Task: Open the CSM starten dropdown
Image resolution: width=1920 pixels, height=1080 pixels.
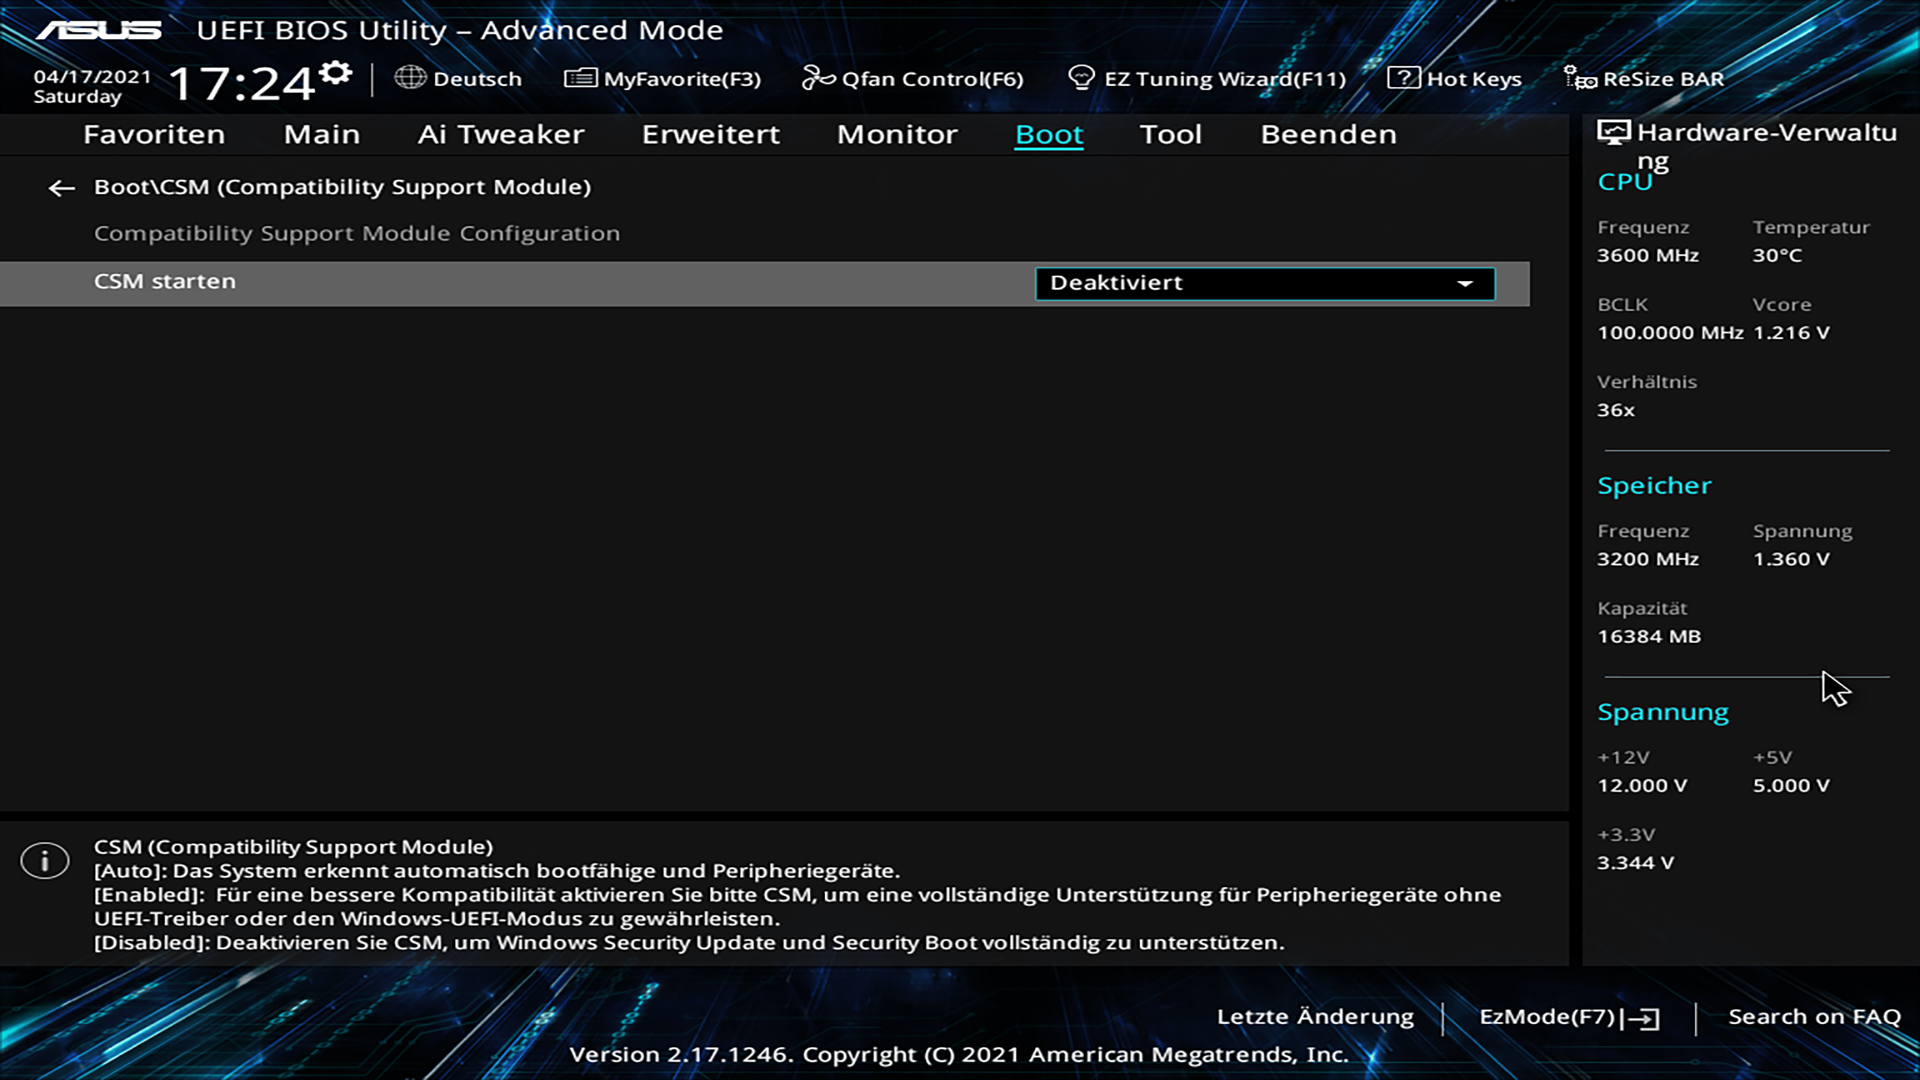Action: click(x=1264, y=284)
